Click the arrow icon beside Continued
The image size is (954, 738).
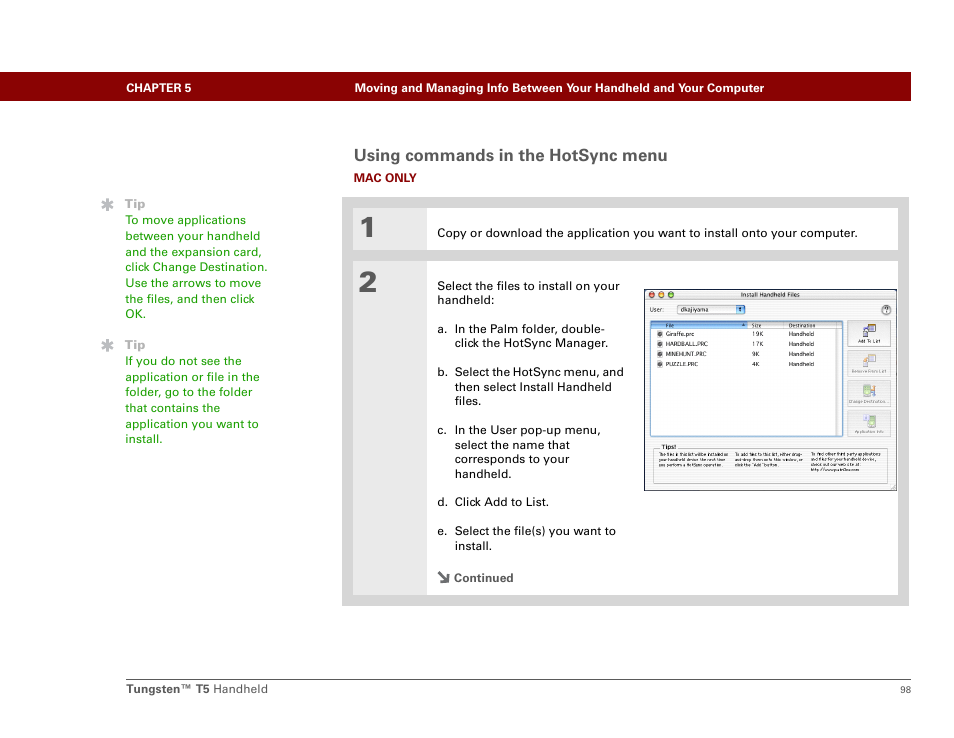coord(444,577)
